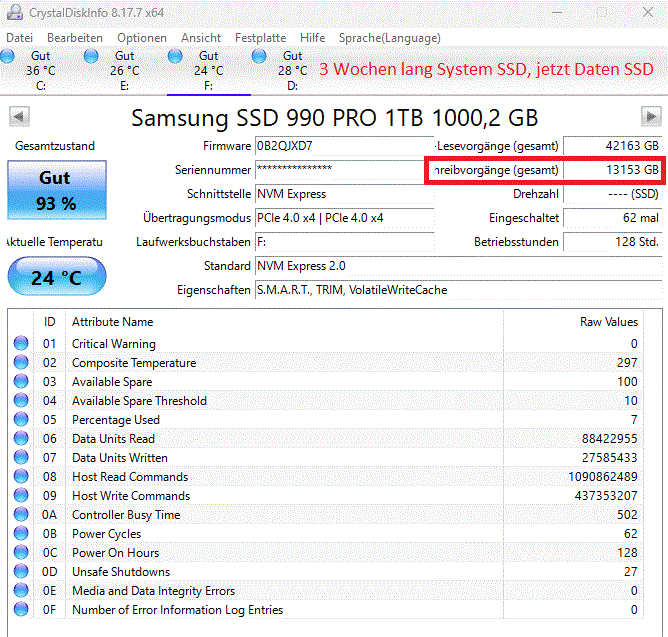Click status orb of Composite Temperature row
The height and width of the screenshot is (637, 668).
[x=21, y=362]
